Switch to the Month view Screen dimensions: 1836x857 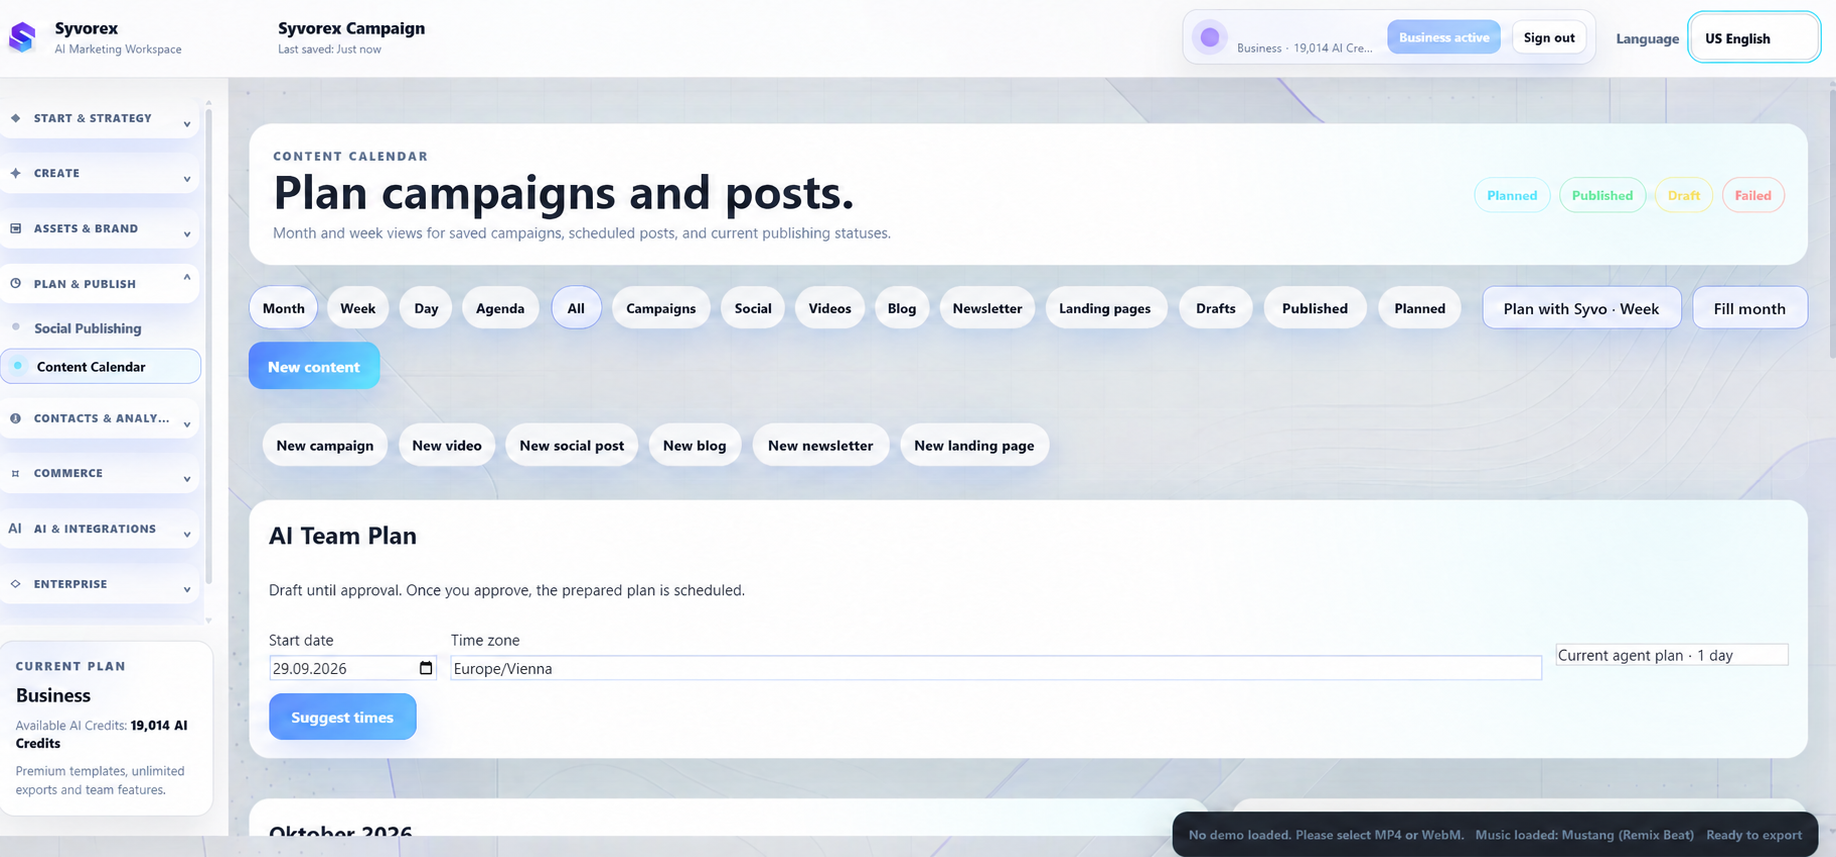[x=284, y=308]
